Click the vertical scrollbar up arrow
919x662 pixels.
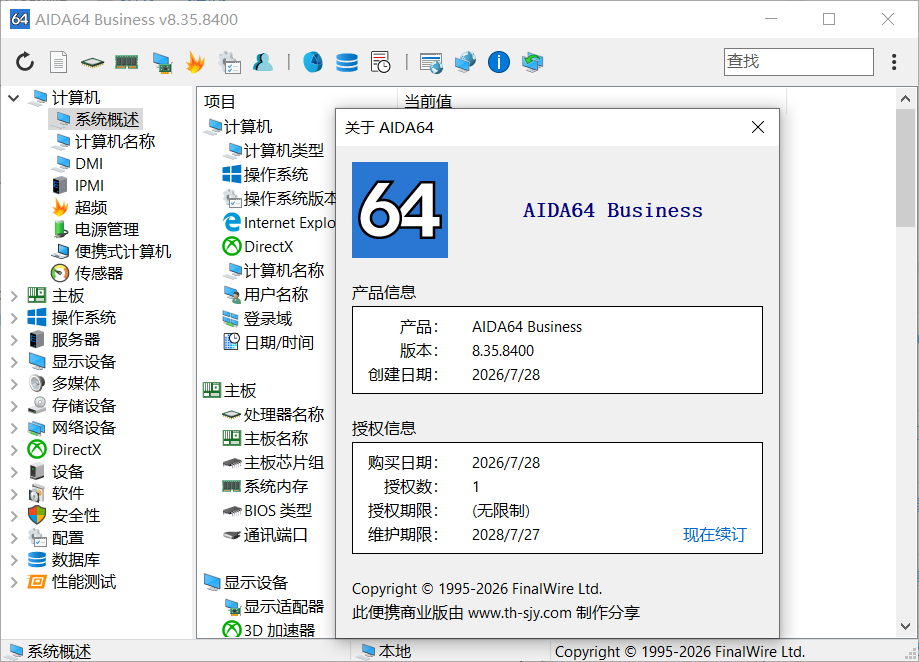(x=905, y=99)
